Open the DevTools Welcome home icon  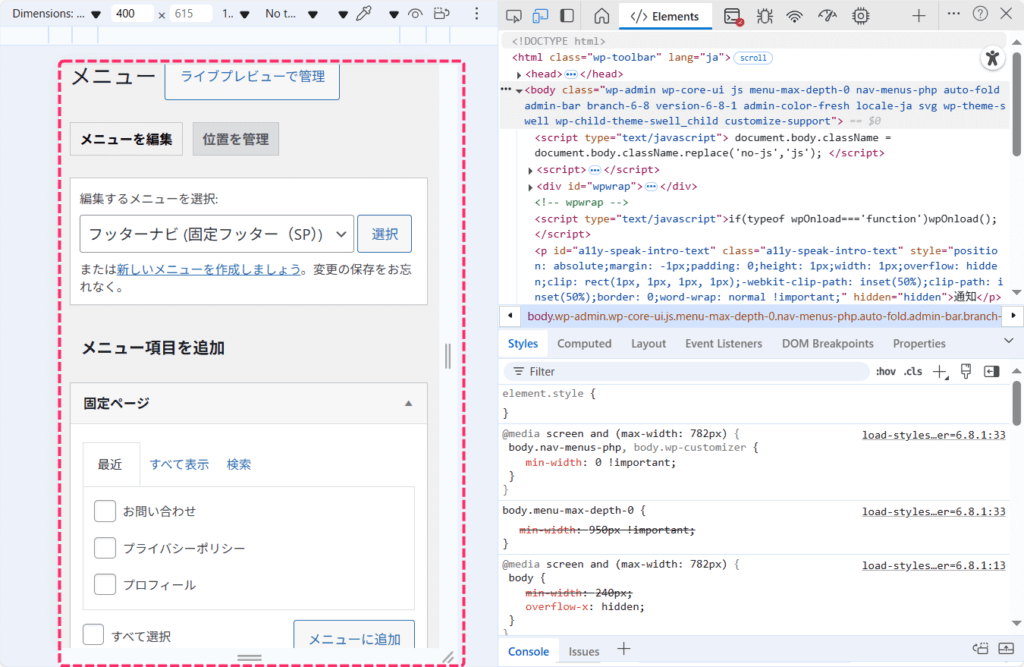(601, 16)
